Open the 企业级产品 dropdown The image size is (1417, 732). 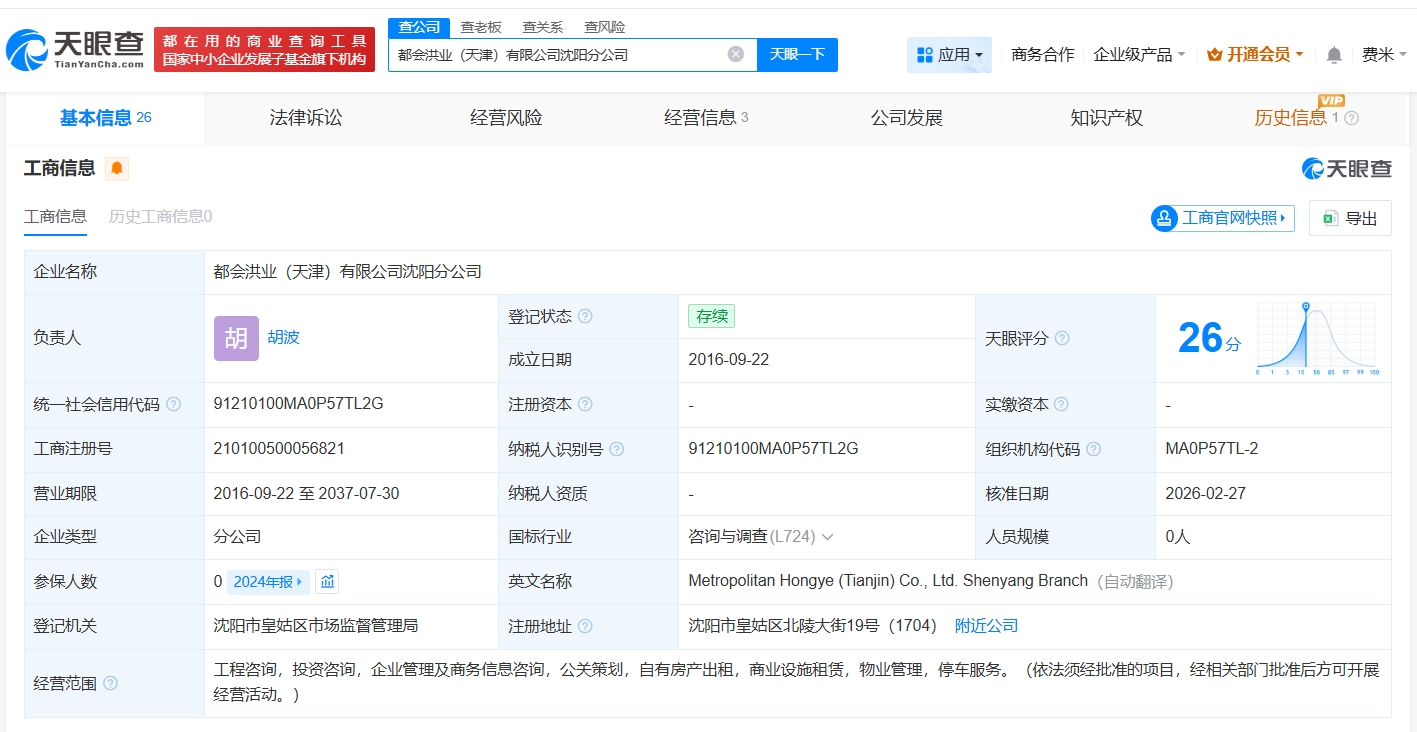coord(1139,55)
